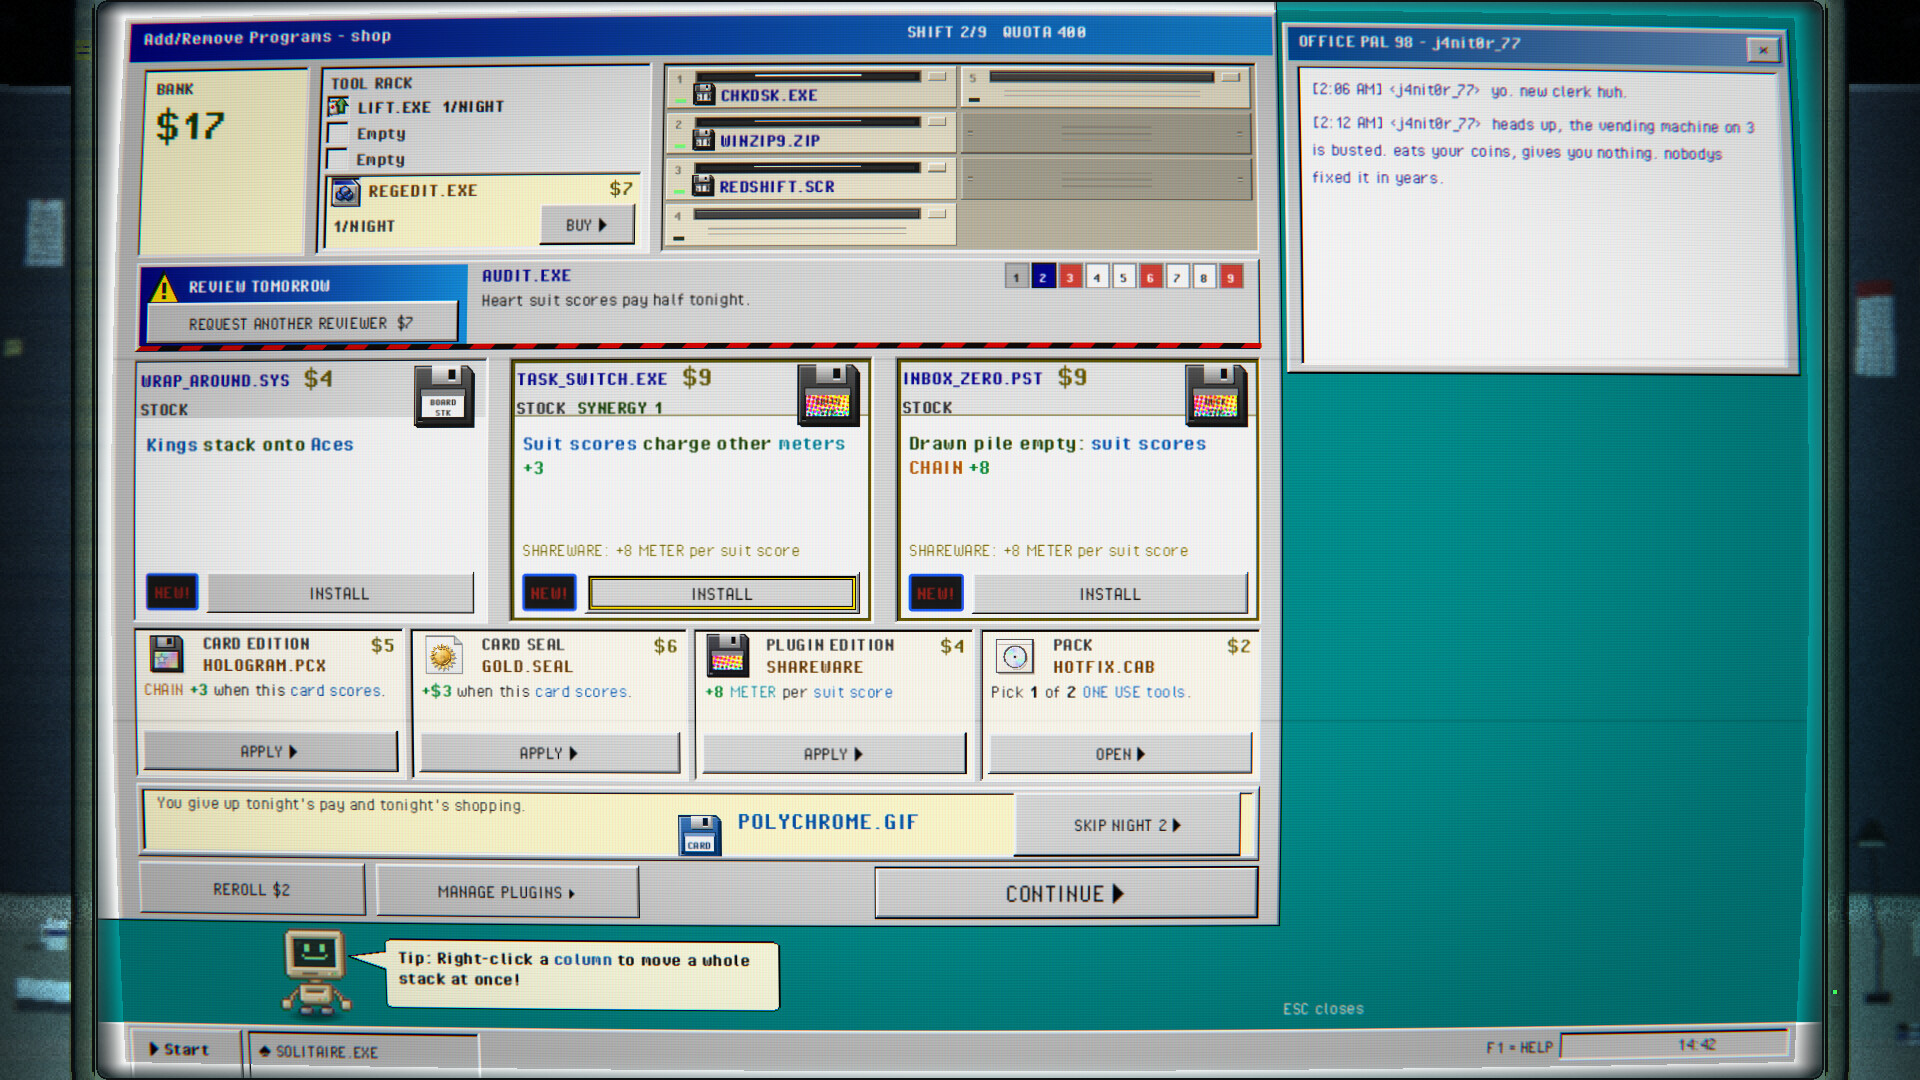Apply HOLOGRAM.PCX card edition

coord(270,751)
